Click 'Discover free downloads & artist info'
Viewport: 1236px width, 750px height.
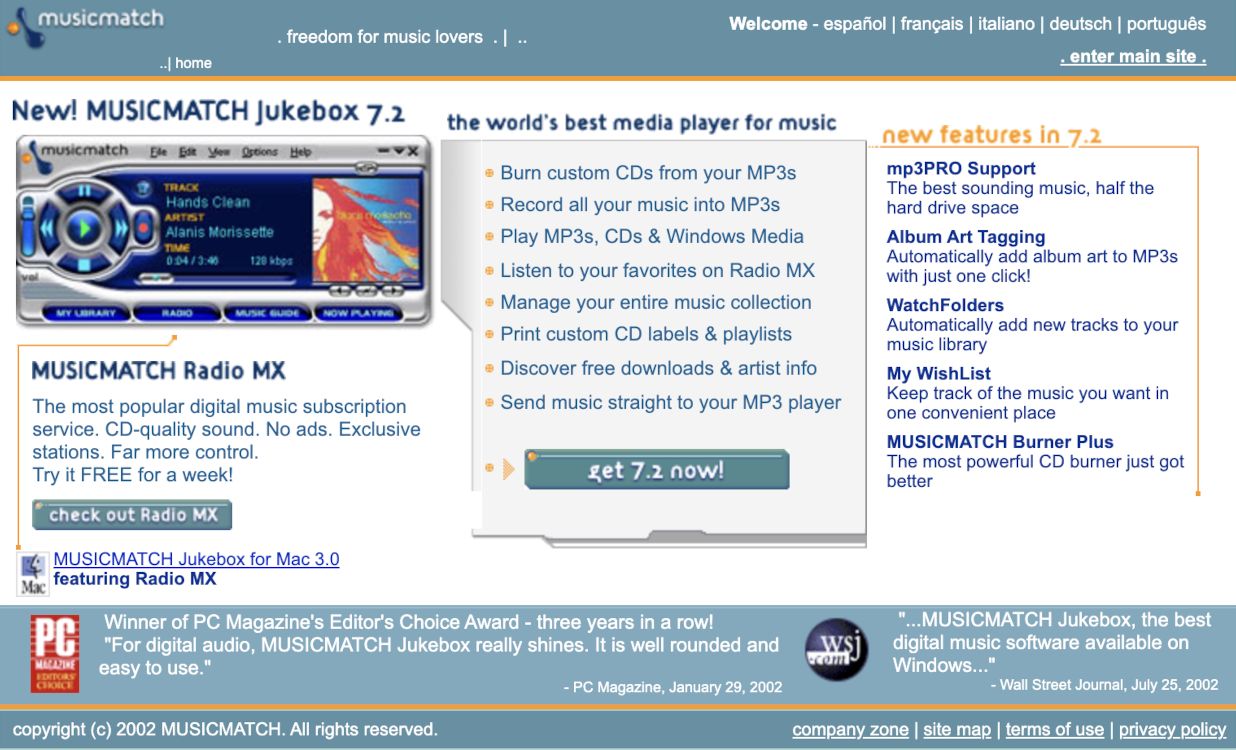(x=658, y=368)
